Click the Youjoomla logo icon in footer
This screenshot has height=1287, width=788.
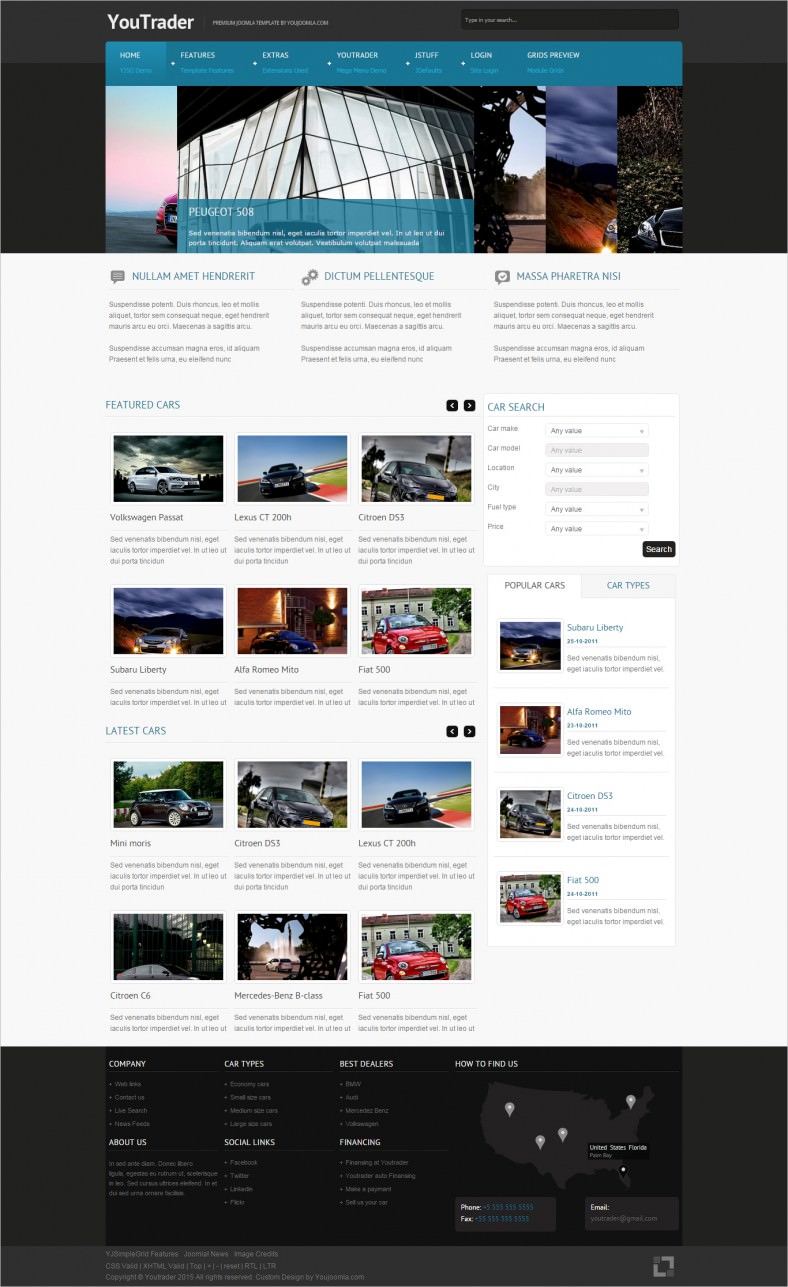pyautogui.click(x=663, y=1265)
